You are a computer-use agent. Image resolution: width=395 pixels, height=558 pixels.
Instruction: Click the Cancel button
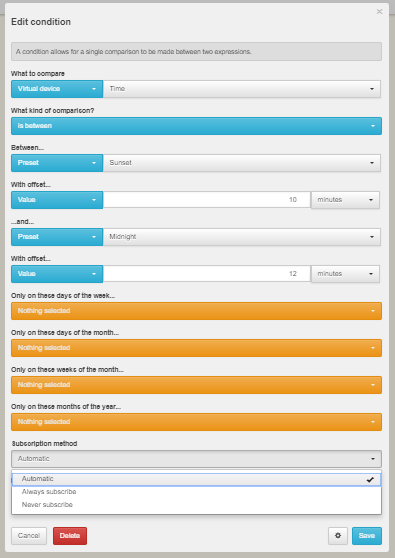click(x=29, y=536)
